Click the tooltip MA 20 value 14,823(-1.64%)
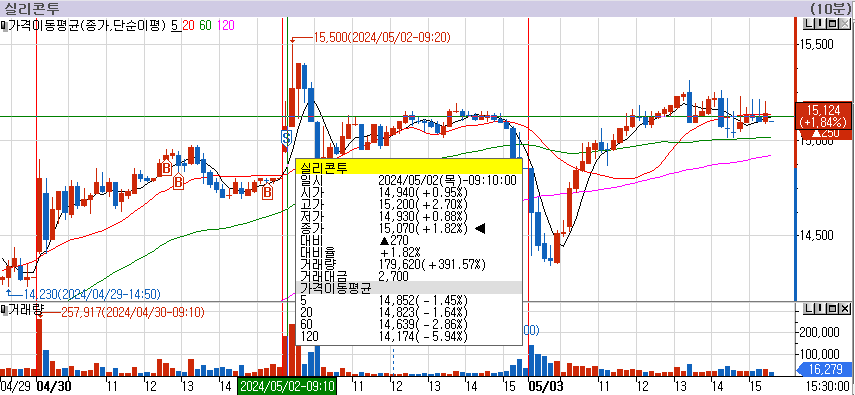 (423, 313)
